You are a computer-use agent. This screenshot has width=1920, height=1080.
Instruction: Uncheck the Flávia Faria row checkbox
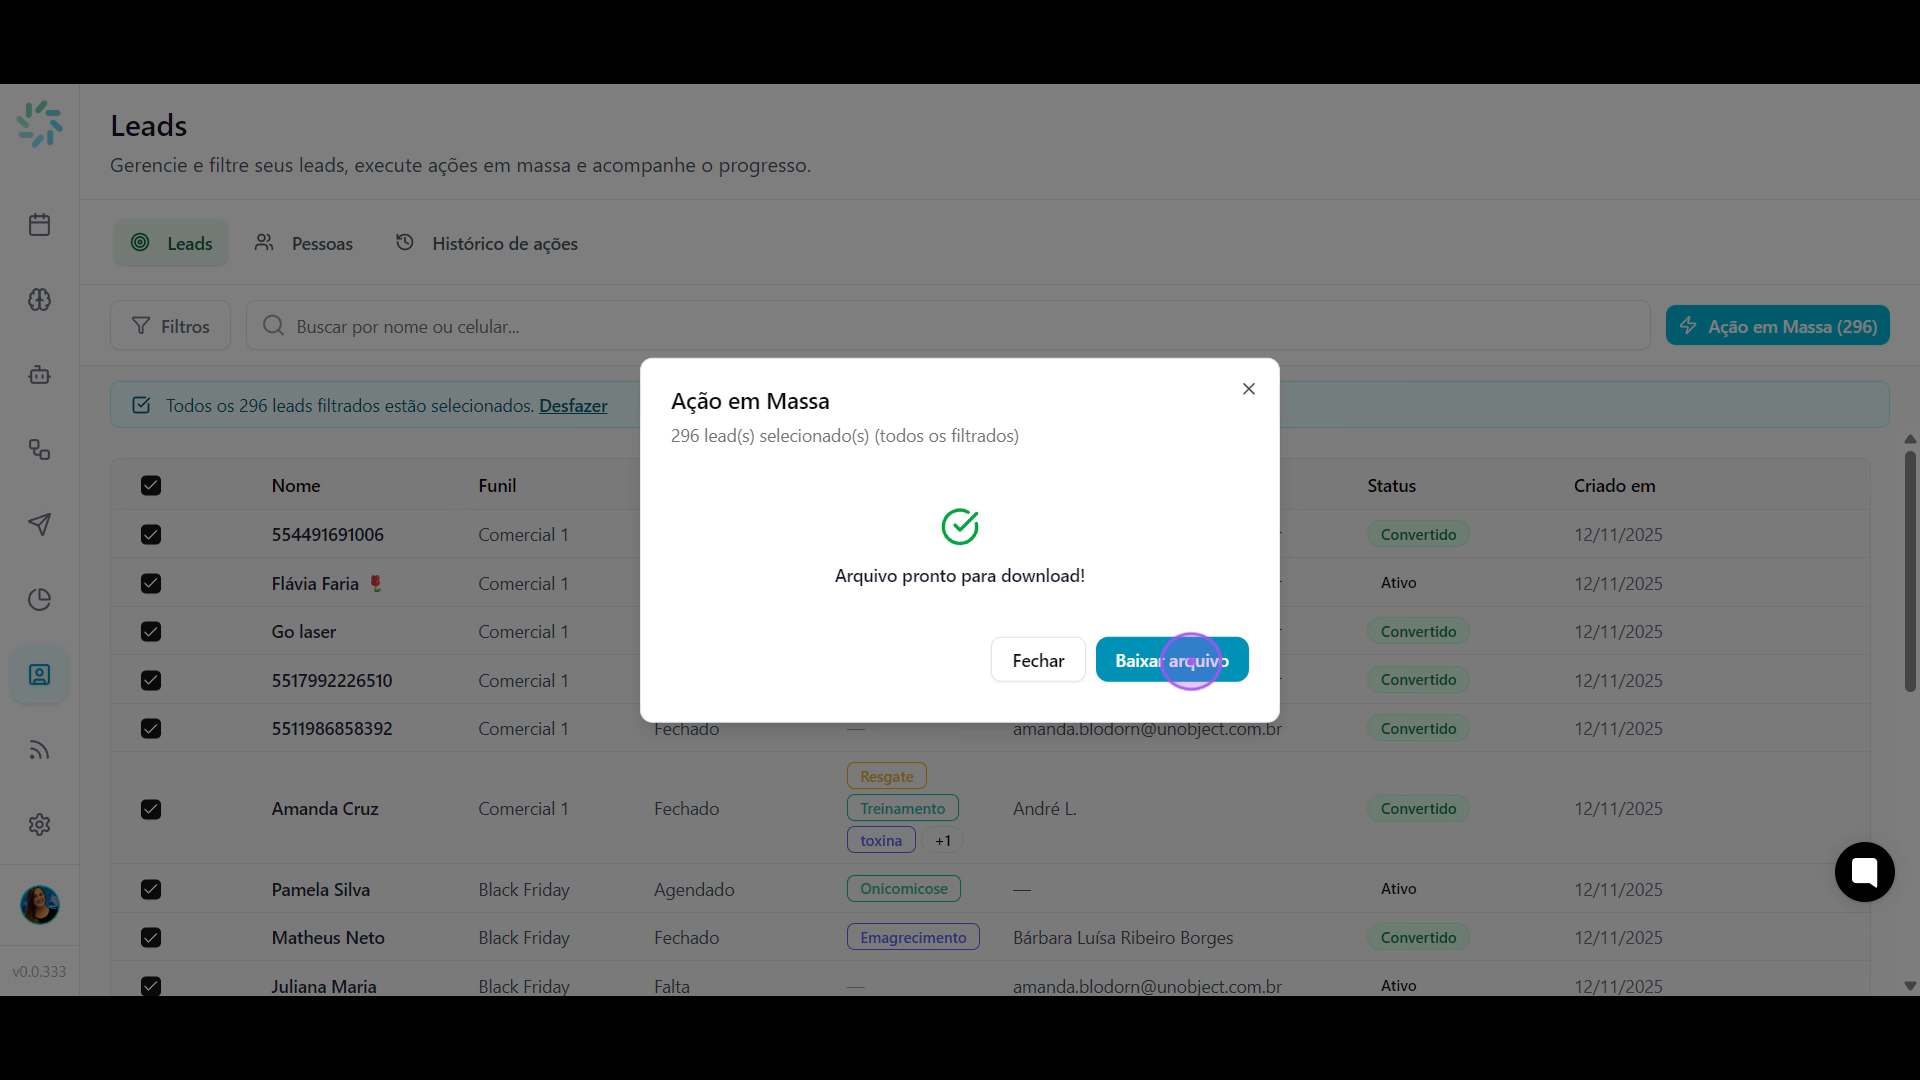pyautogui.click(x=151, y=584)
